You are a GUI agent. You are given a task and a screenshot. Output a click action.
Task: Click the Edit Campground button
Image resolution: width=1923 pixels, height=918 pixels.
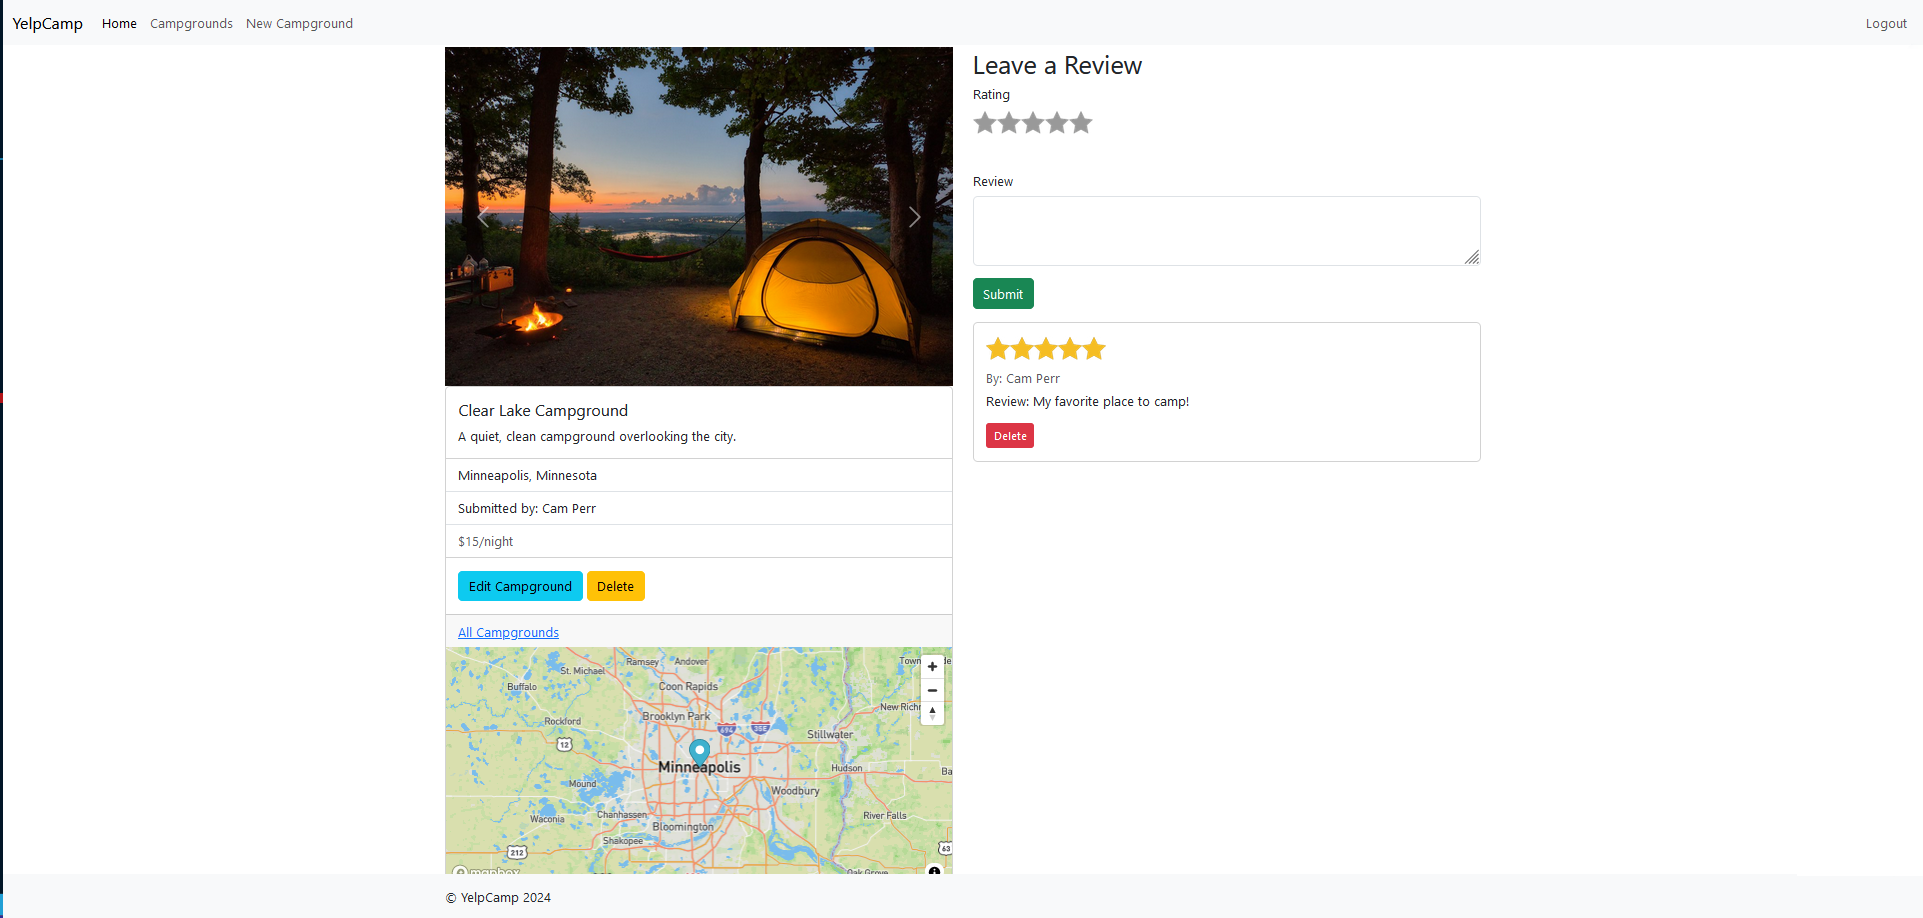(x=520, y=586)
